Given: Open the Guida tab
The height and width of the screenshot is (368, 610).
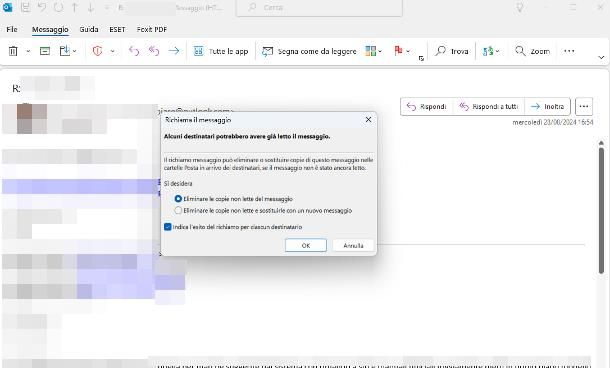Looking at the screenshot, I should coord(89,29).
